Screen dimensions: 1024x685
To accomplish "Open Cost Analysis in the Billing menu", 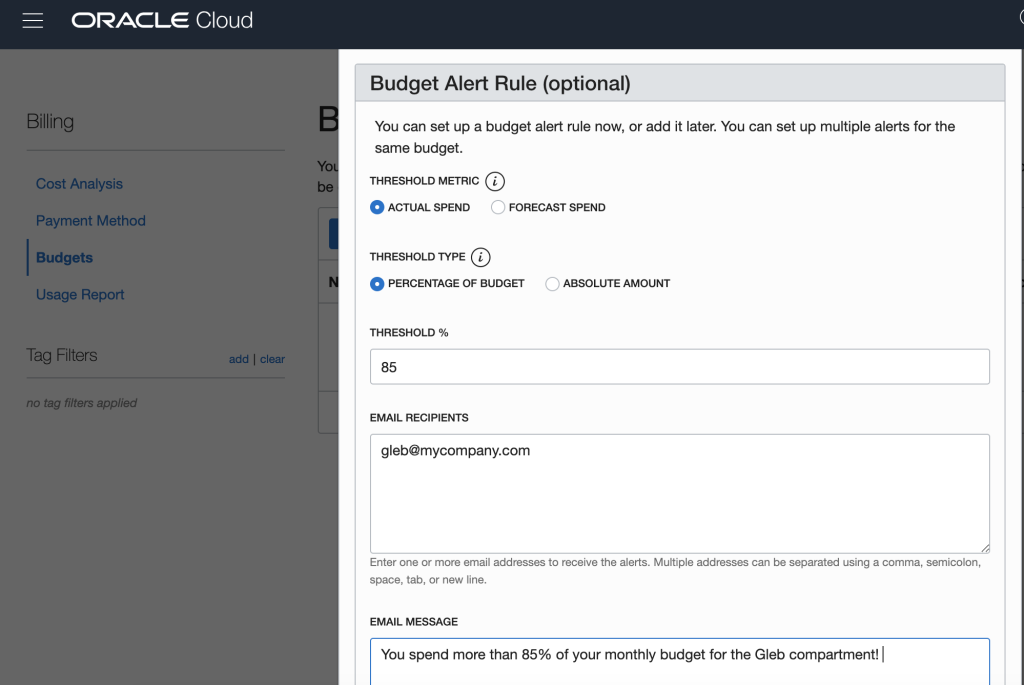I will click(79, 184).
